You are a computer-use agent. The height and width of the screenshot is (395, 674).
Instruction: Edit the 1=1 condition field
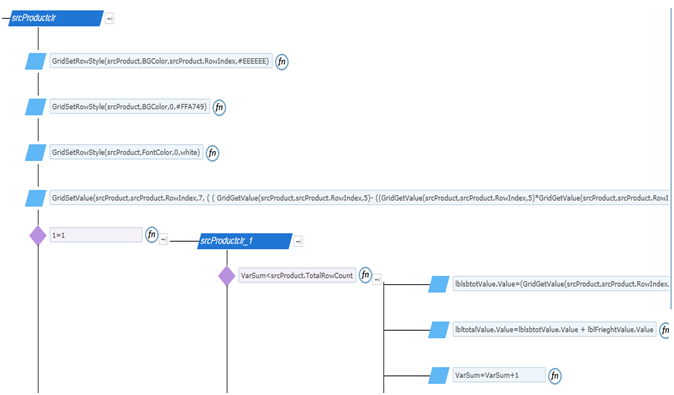click(x=96, y=235)
